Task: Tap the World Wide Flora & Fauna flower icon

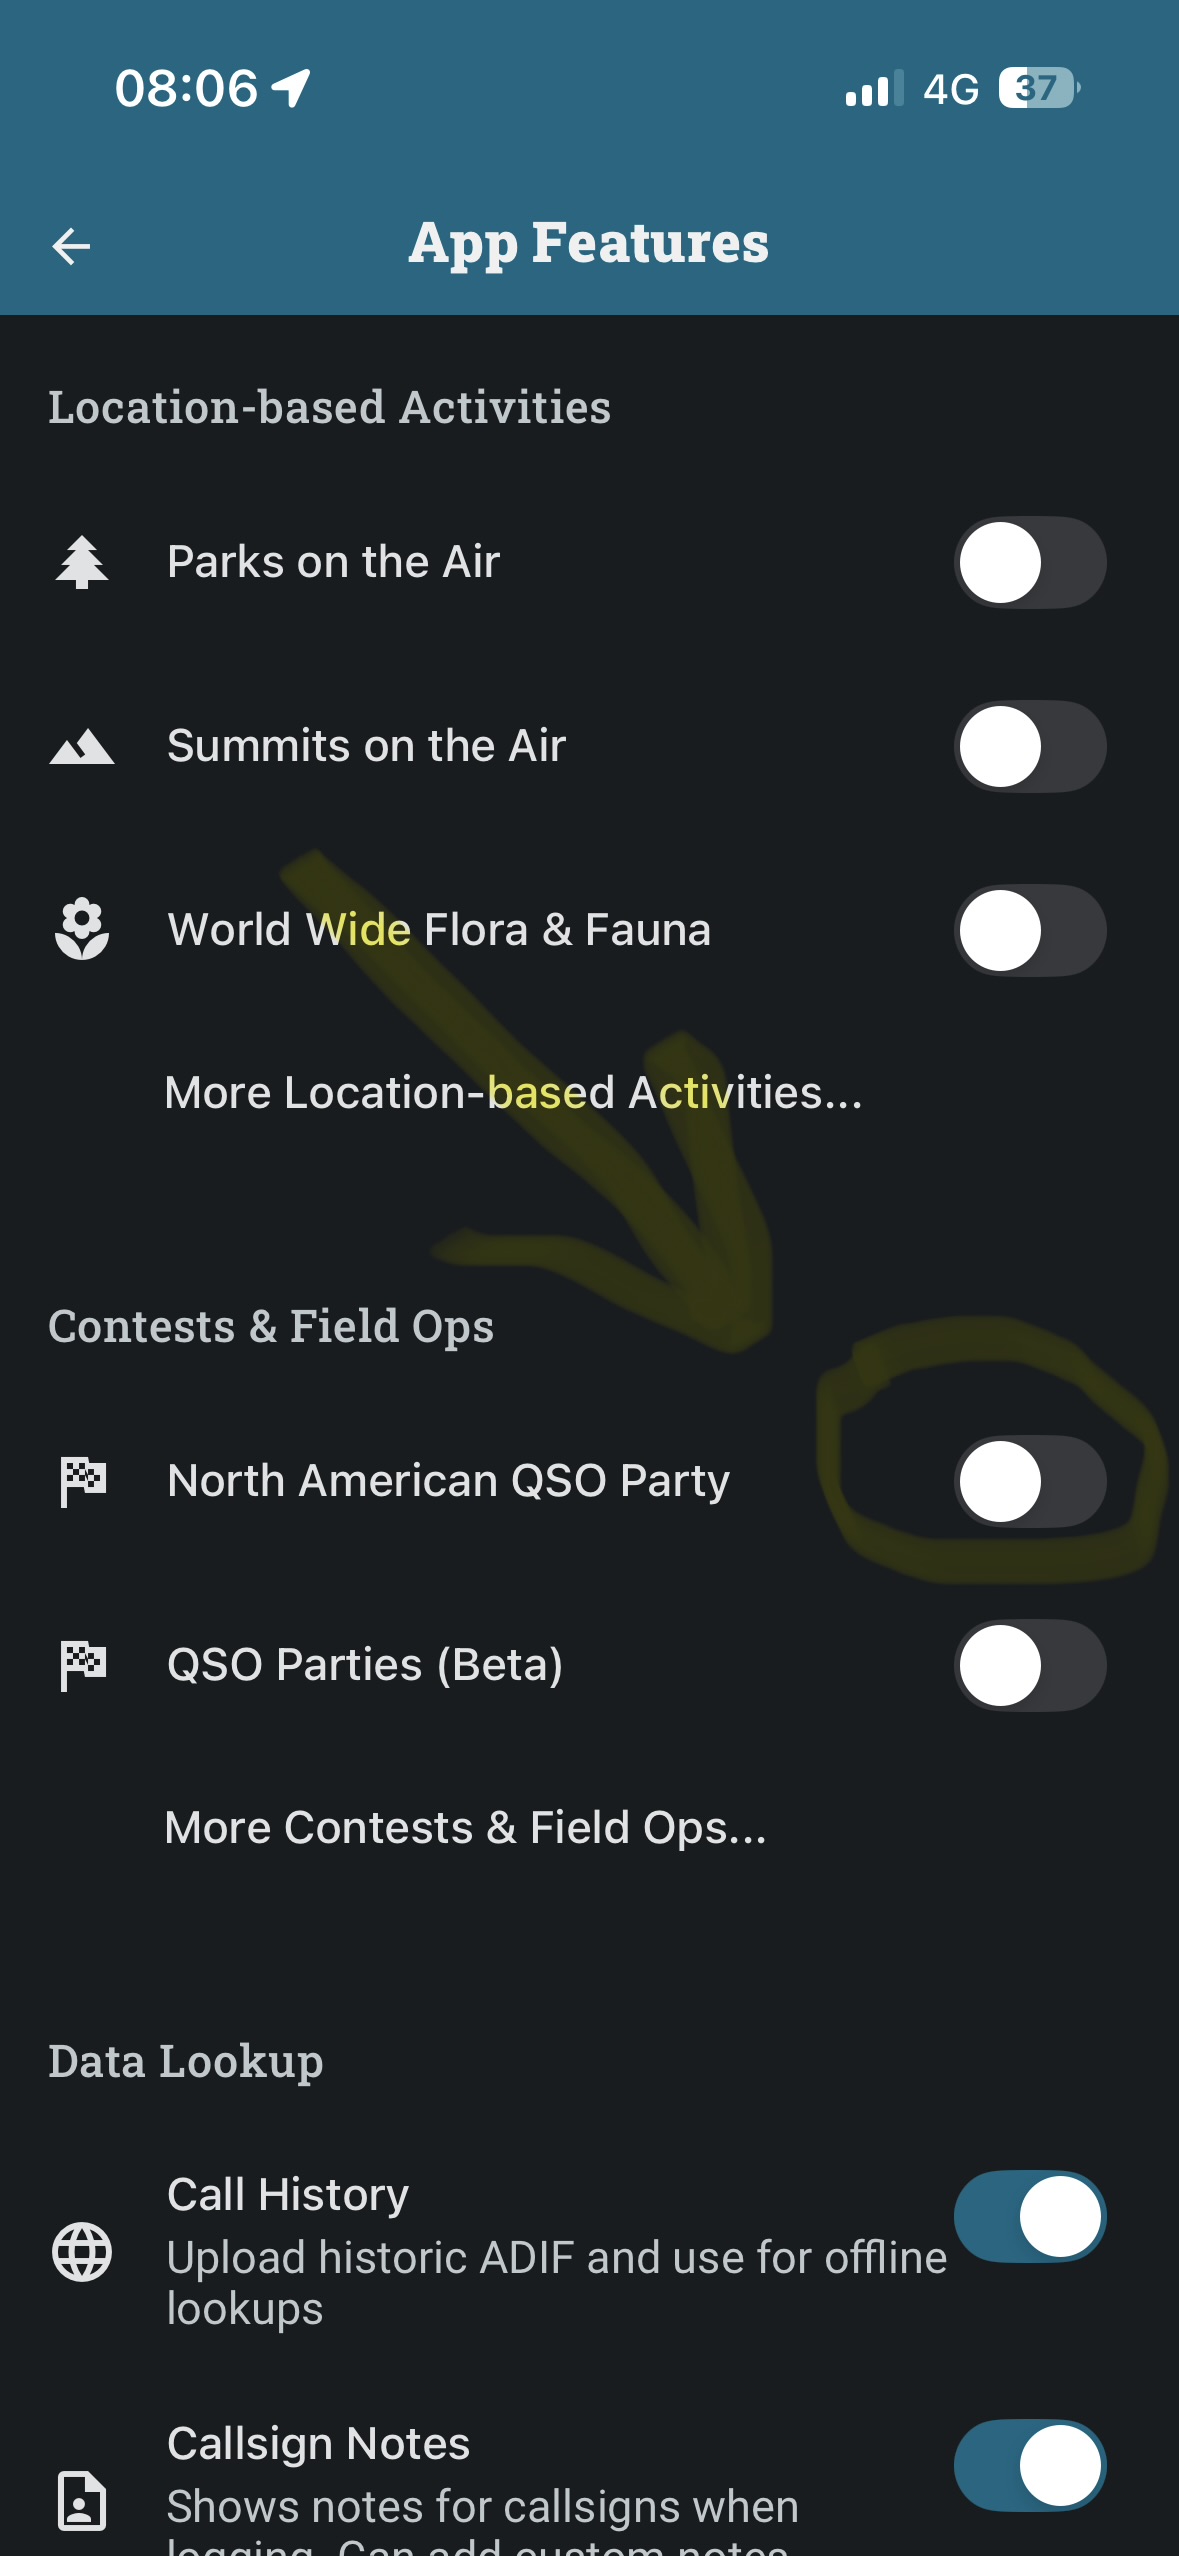Action: (82, 930)
